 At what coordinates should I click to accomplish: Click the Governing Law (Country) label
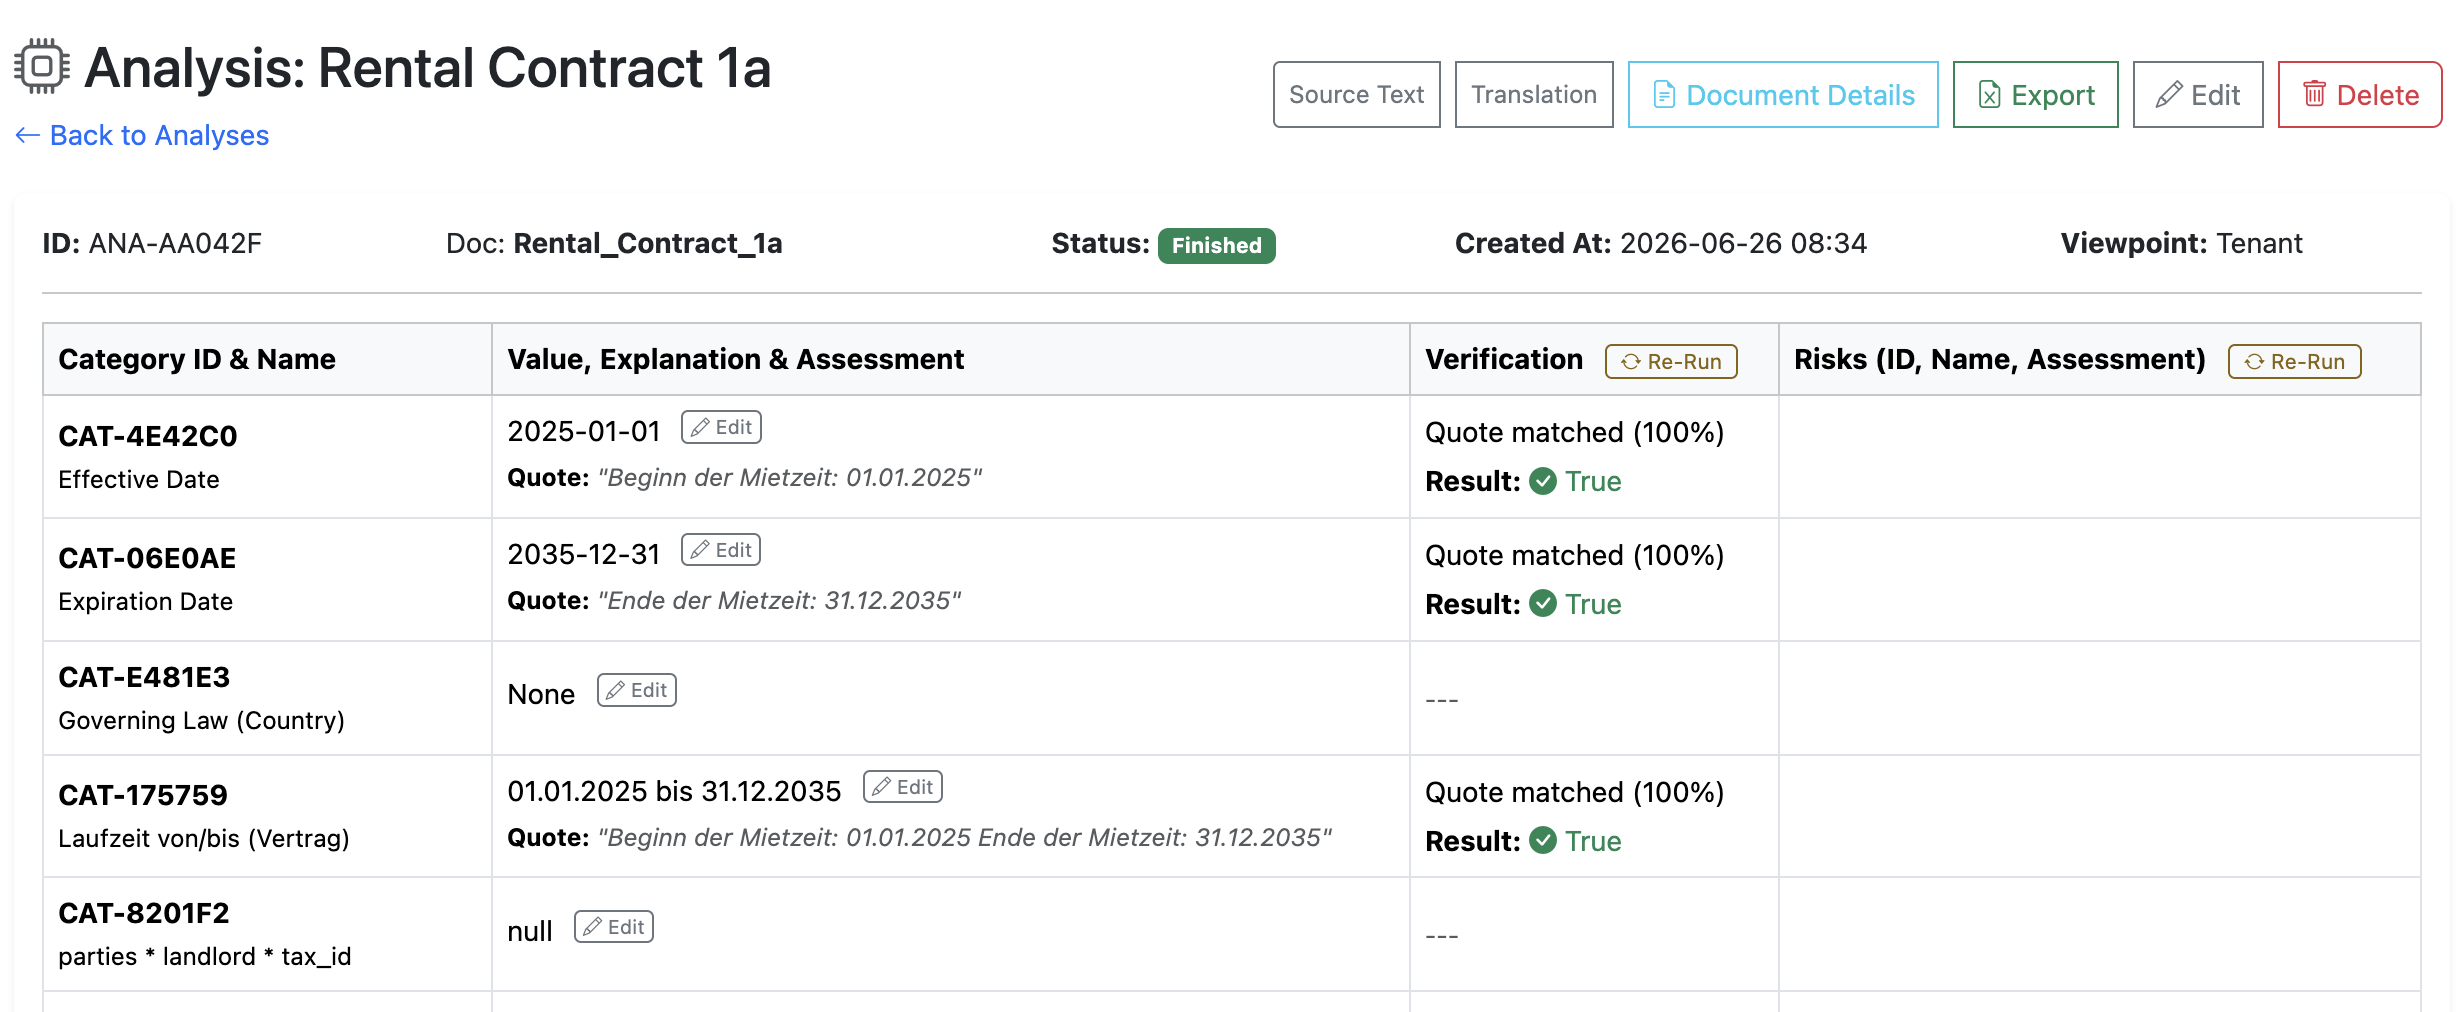(201, 721)
